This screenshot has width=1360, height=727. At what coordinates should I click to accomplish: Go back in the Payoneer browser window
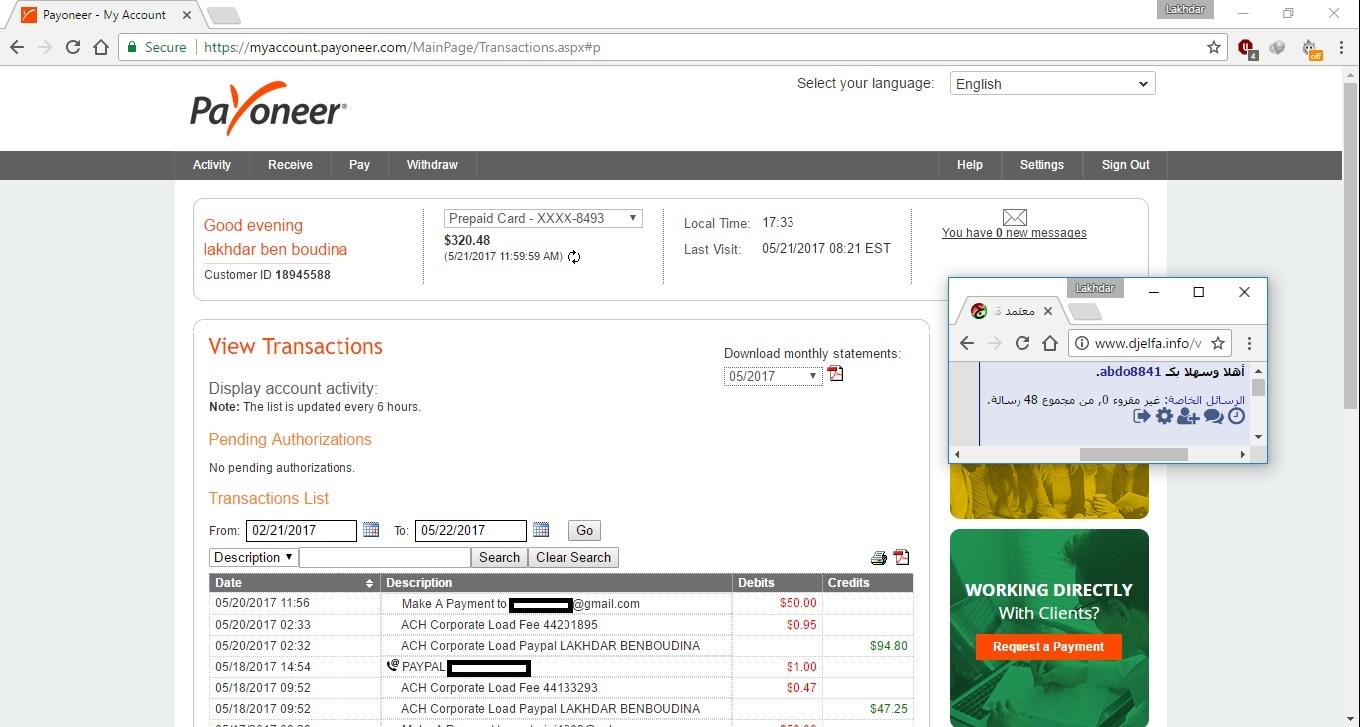[17, 47]
